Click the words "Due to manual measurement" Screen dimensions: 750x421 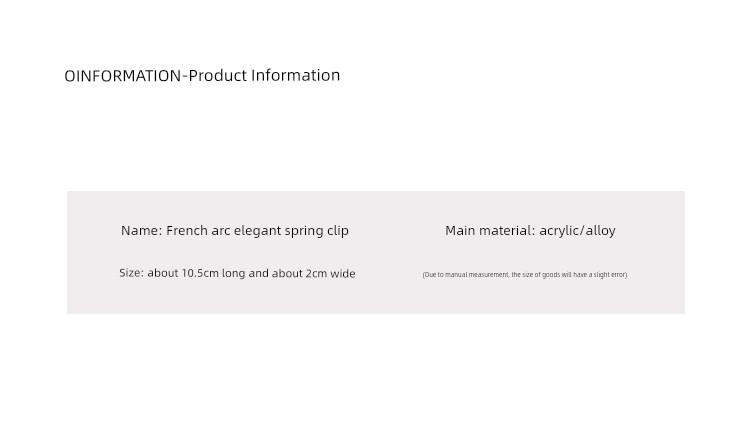(466, 275)
